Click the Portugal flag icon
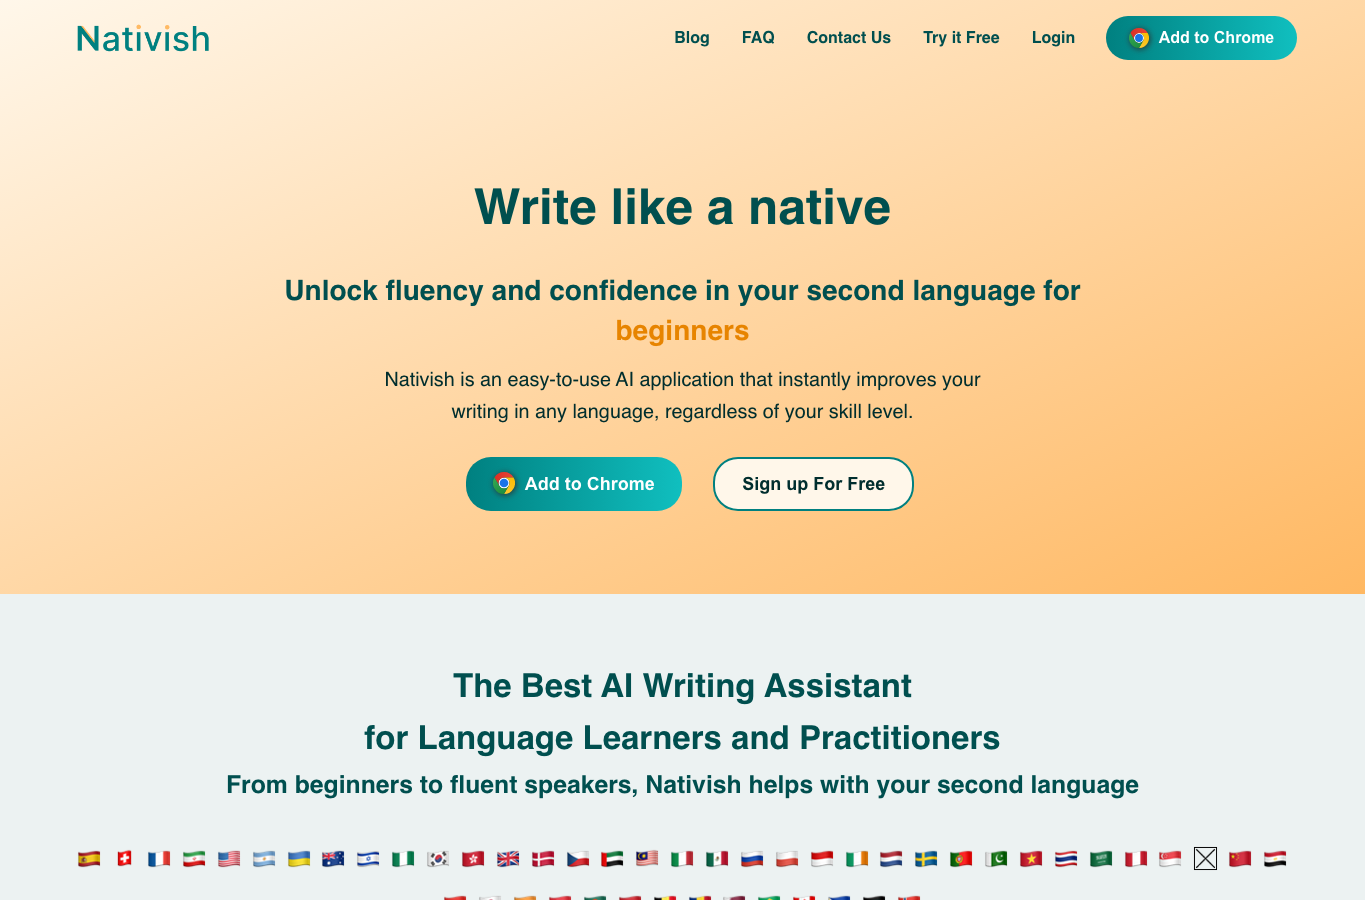This screenshot has width=1365, height=900. click(961, 858)
